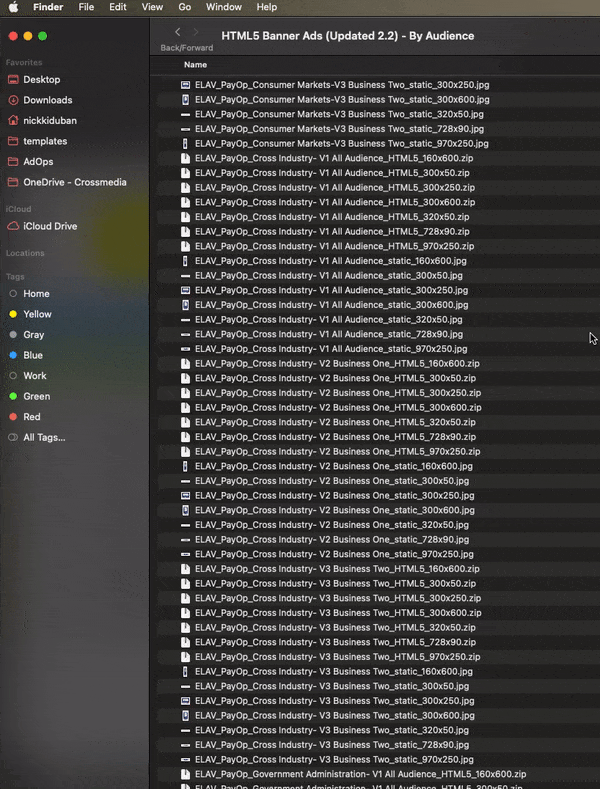Select Government Administration- V1 All Audience_HTML5_160x600.zip
The image size is (600, 789).
coord(360,774)
